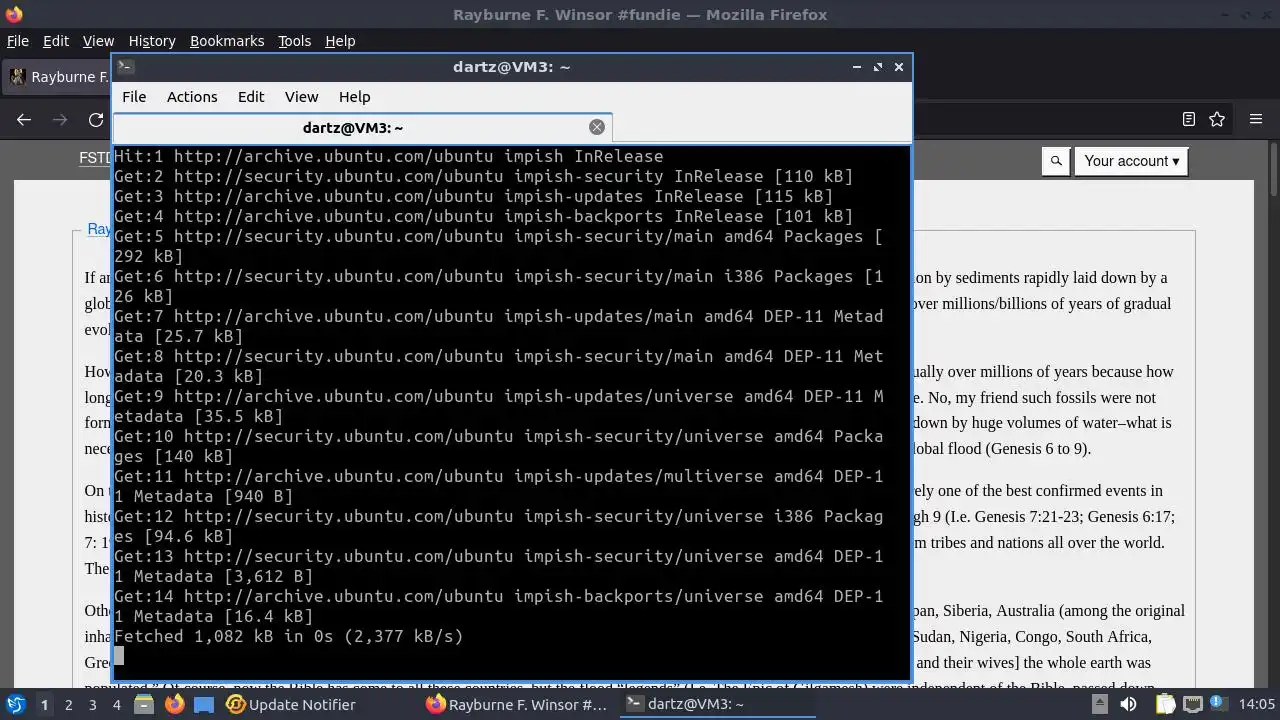This screenshot has height=720, width=1280.
Task: Open the Actions menu in the terminal
Action: pyautogui.click(x=192, y=97)
